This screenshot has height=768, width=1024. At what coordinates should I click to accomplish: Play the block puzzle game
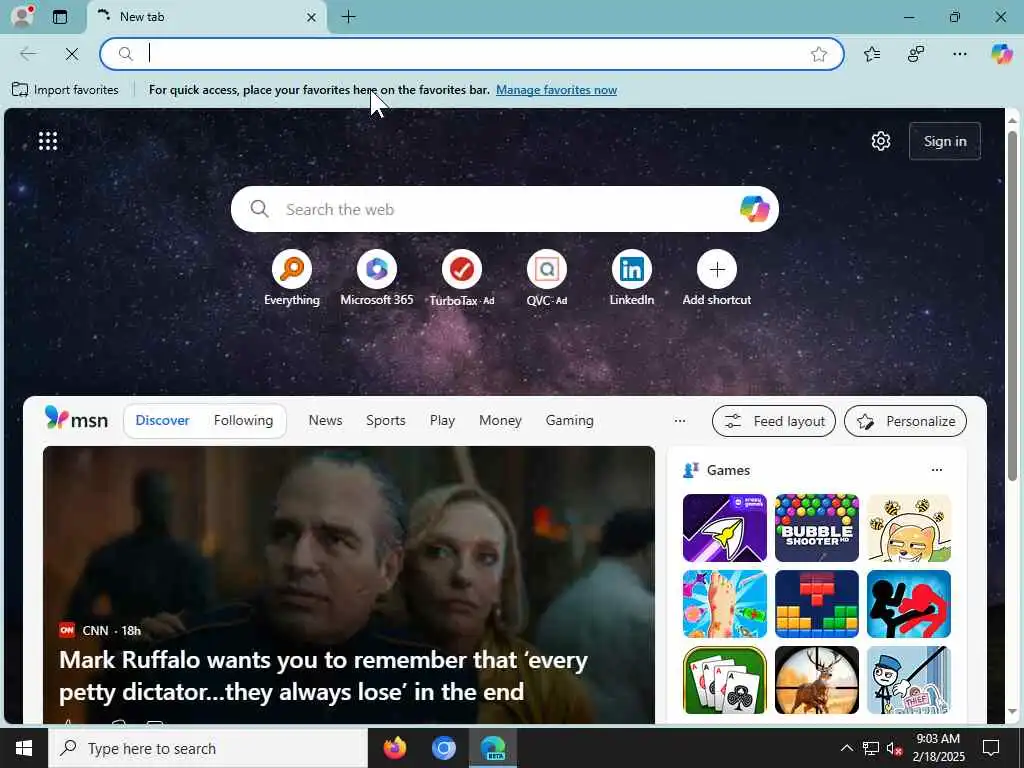pyautogui.click(x=817, y=604)
